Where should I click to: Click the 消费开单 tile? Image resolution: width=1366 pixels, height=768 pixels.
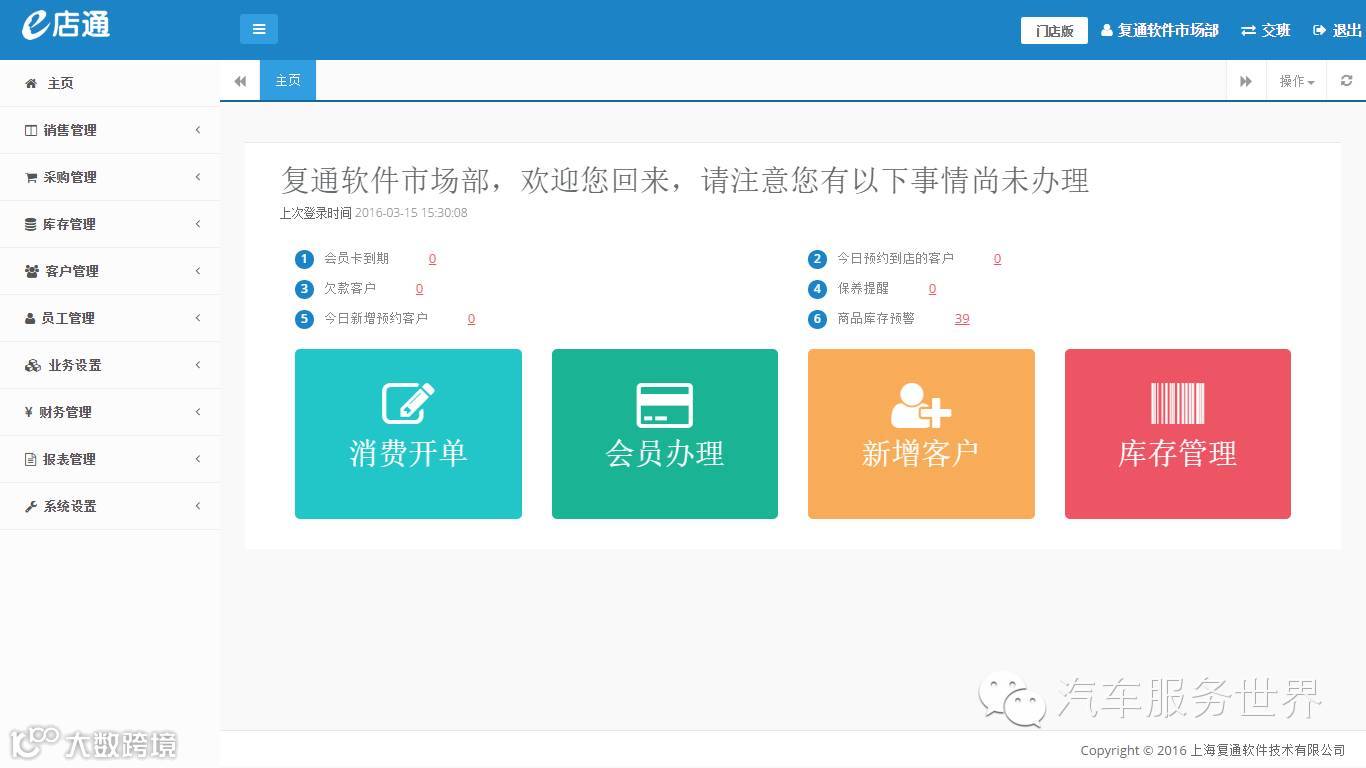(x=408, y=434)
